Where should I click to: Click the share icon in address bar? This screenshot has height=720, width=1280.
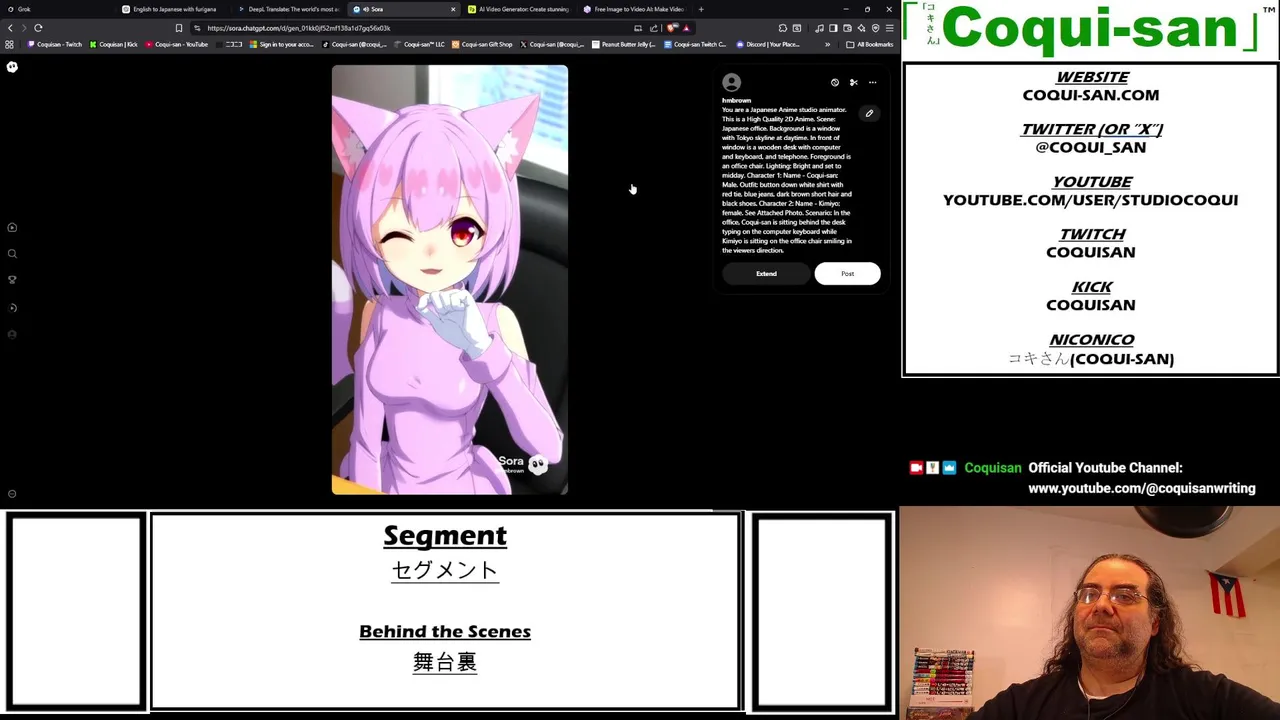[653, 28]
